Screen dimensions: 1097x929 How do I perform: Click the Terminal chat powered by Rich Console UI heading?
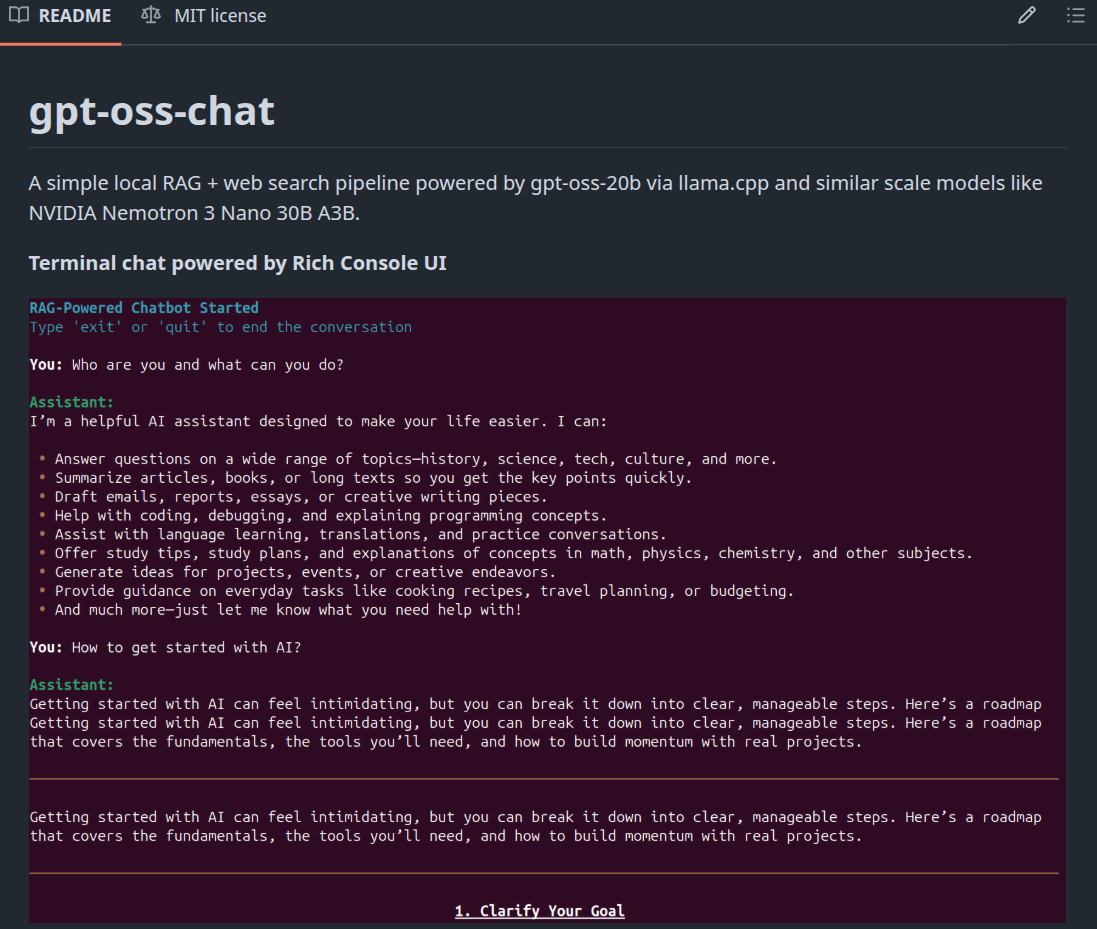click(x=237, y=263)
